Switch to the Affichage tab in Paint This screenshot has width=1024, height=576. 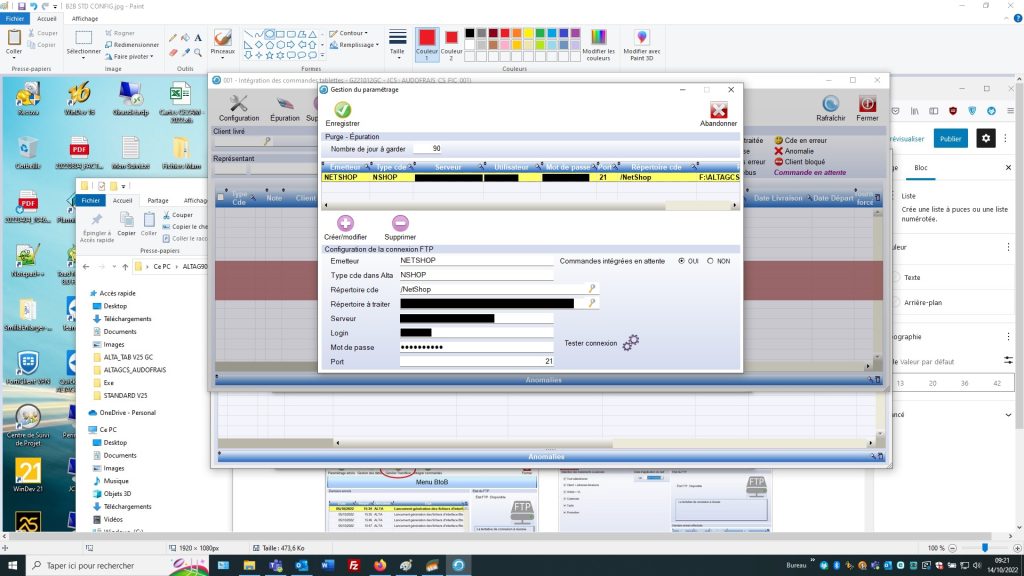(85, 18)
